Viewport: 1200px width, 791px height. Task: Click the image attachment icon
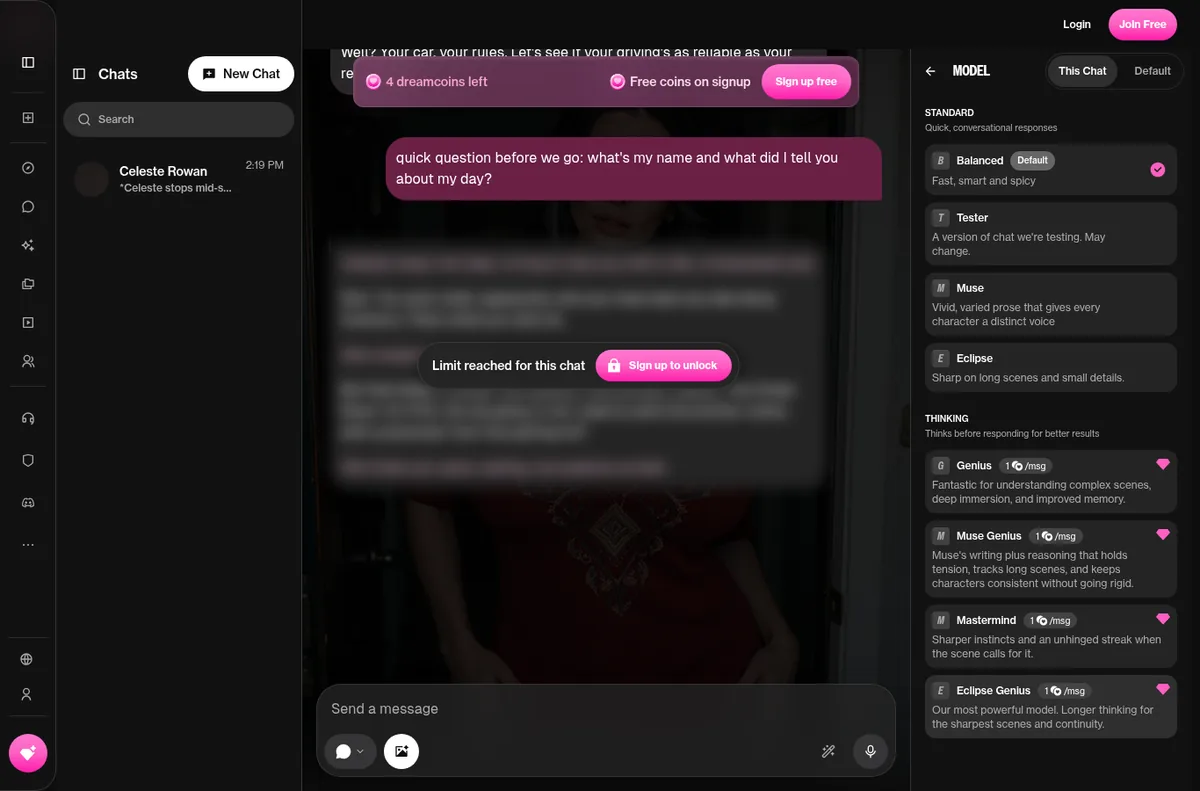click(x=401, y=751)
